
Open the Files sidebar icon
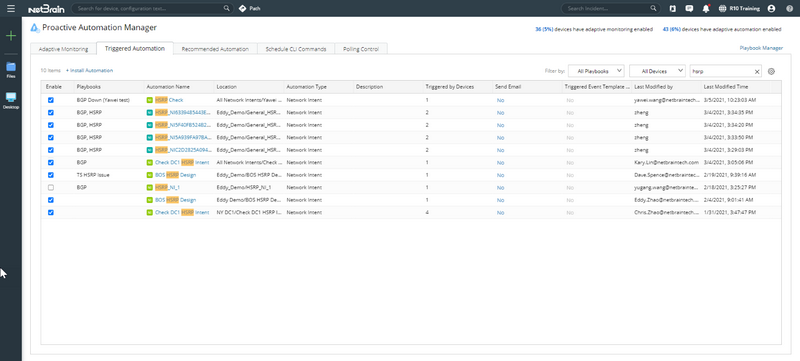[x=11, y=70]
